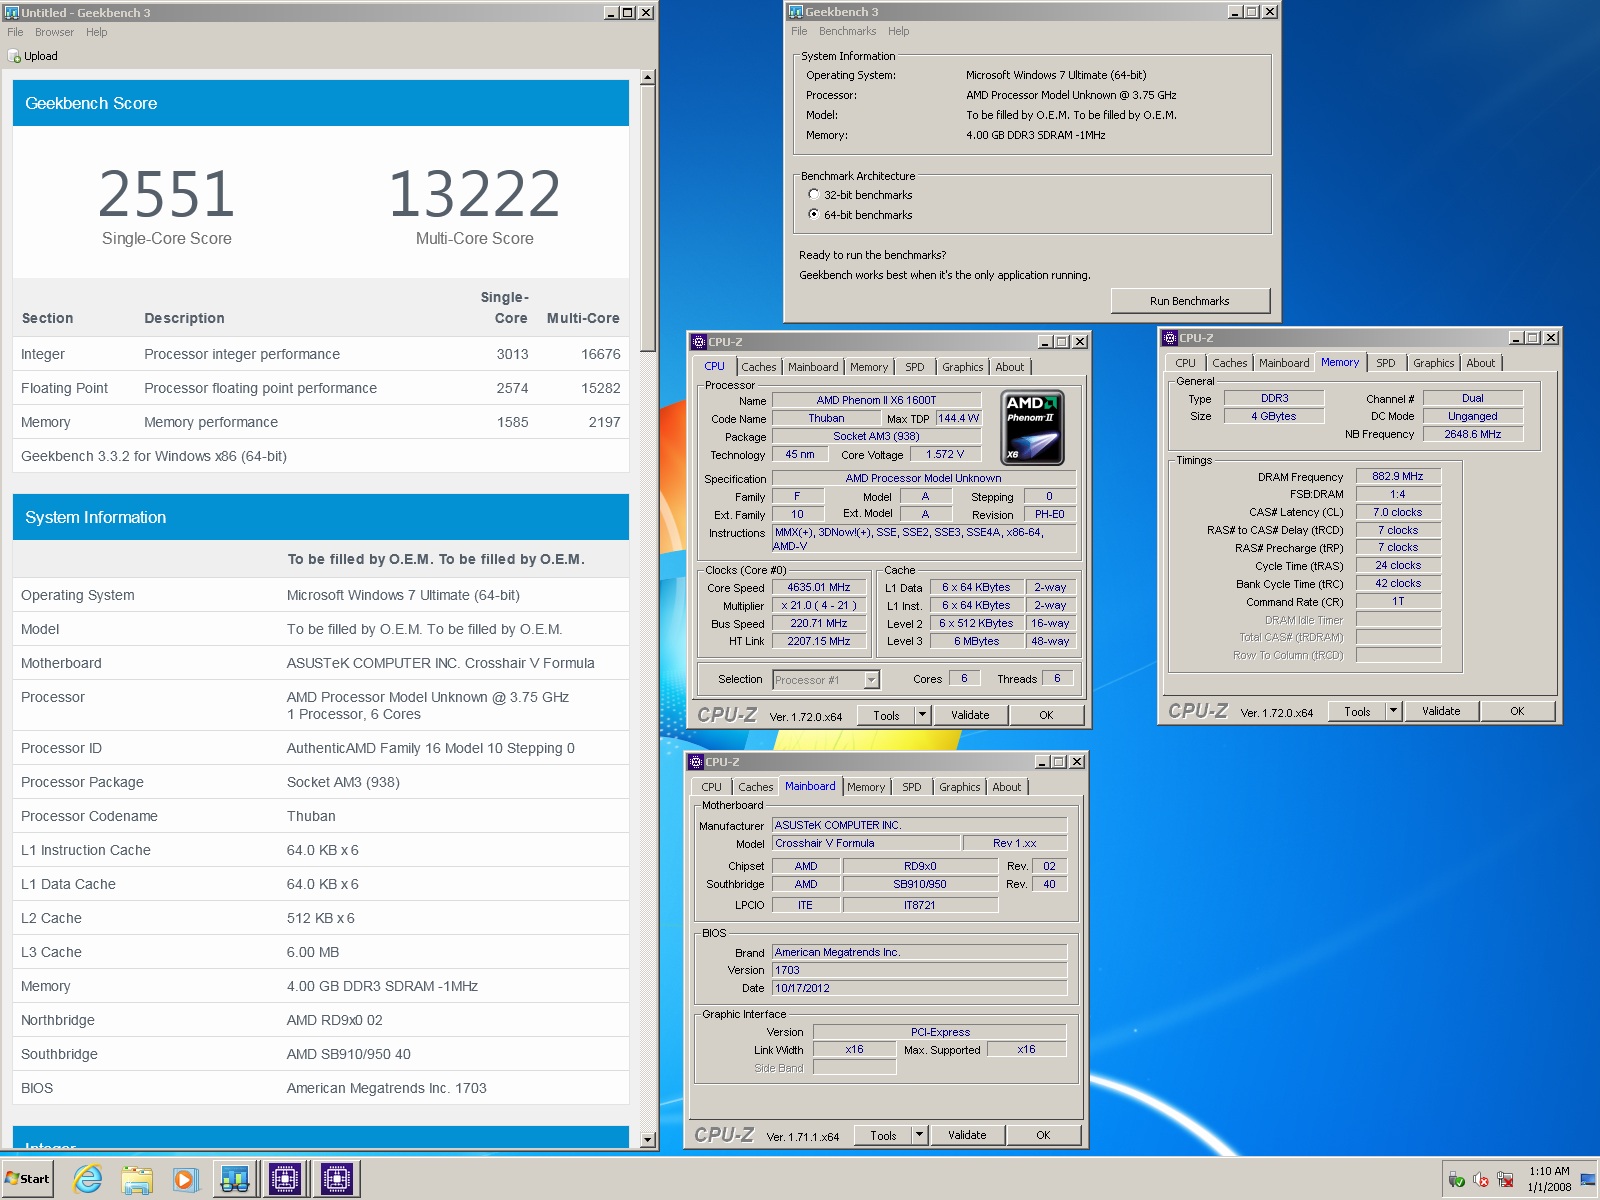Click the BIOS Version field showing 1703
Viewport: 1600px width, 1200px height.
[x=919, y=970]
